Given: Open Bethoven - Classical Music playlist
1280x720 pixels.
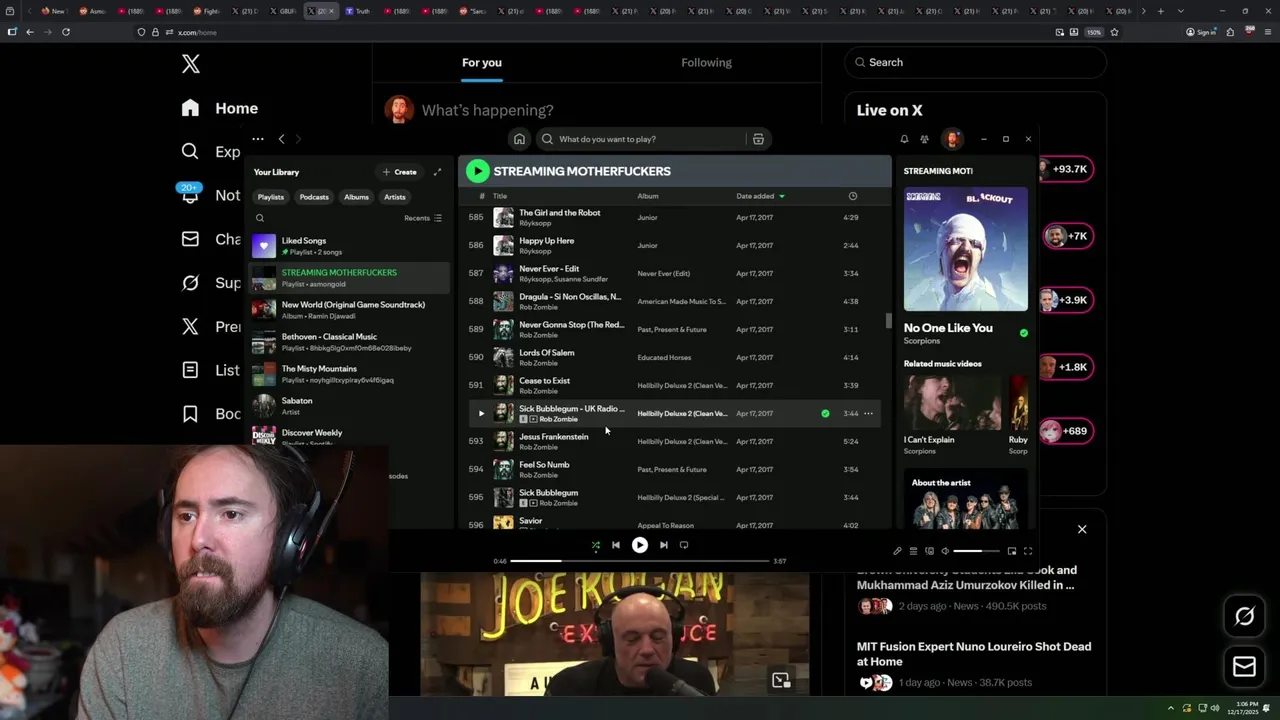Looking at the screenshot, I should 350,342.
